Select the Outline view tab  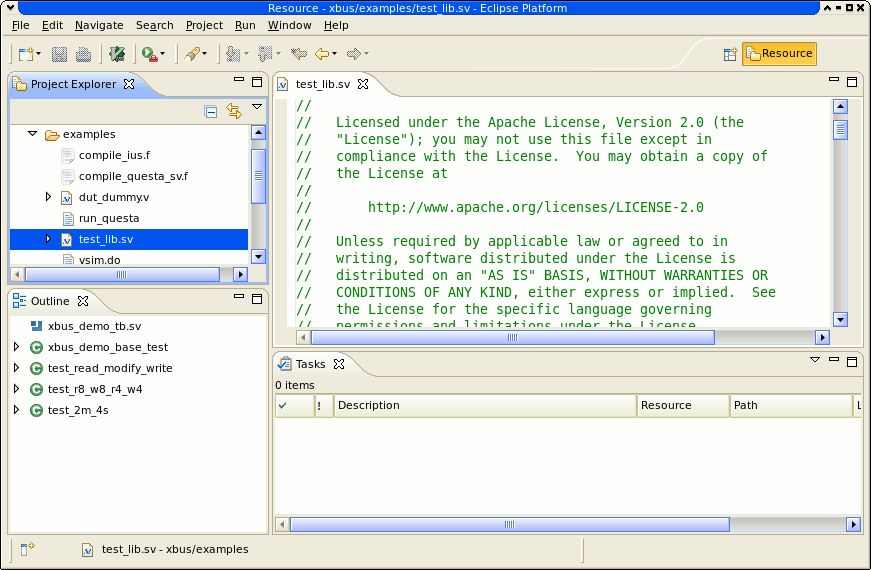point(50,301)
